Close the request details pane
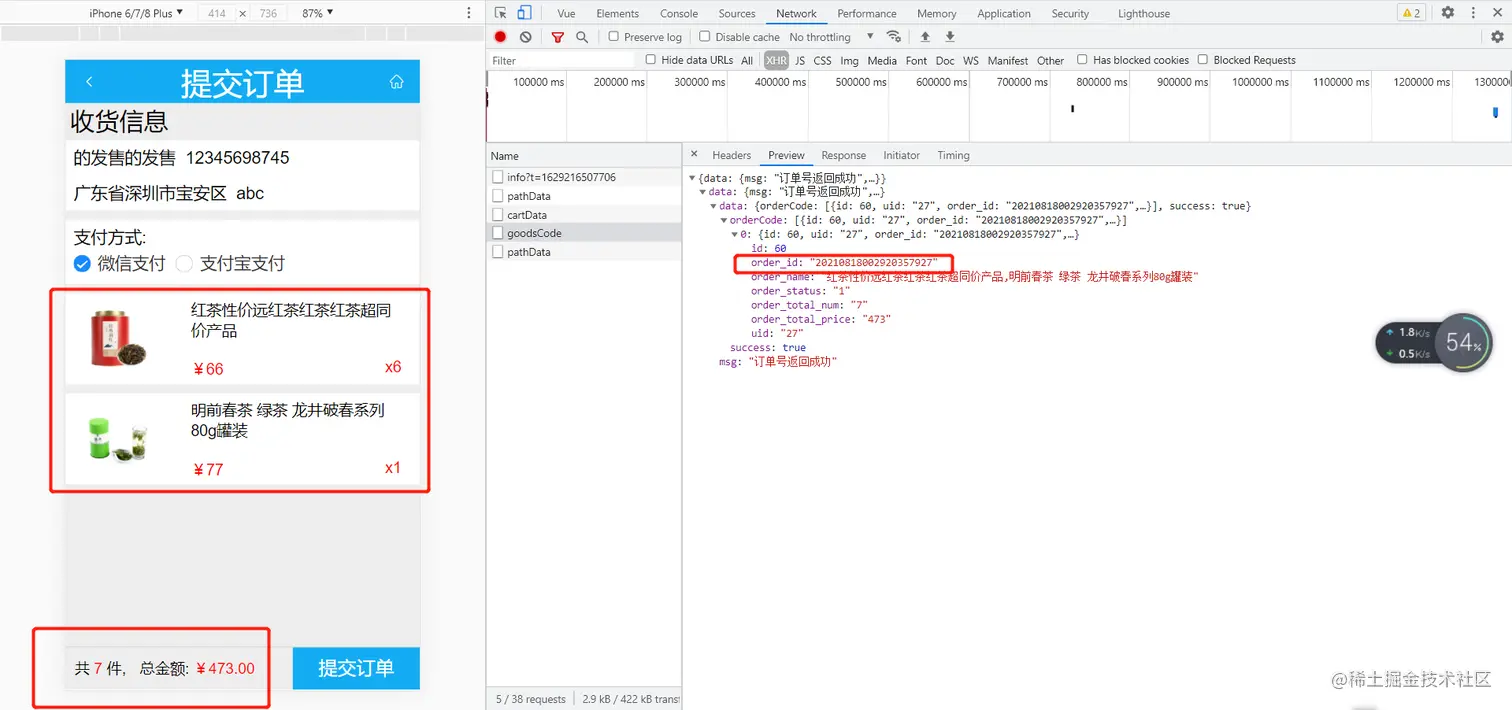 pos(694,155)
